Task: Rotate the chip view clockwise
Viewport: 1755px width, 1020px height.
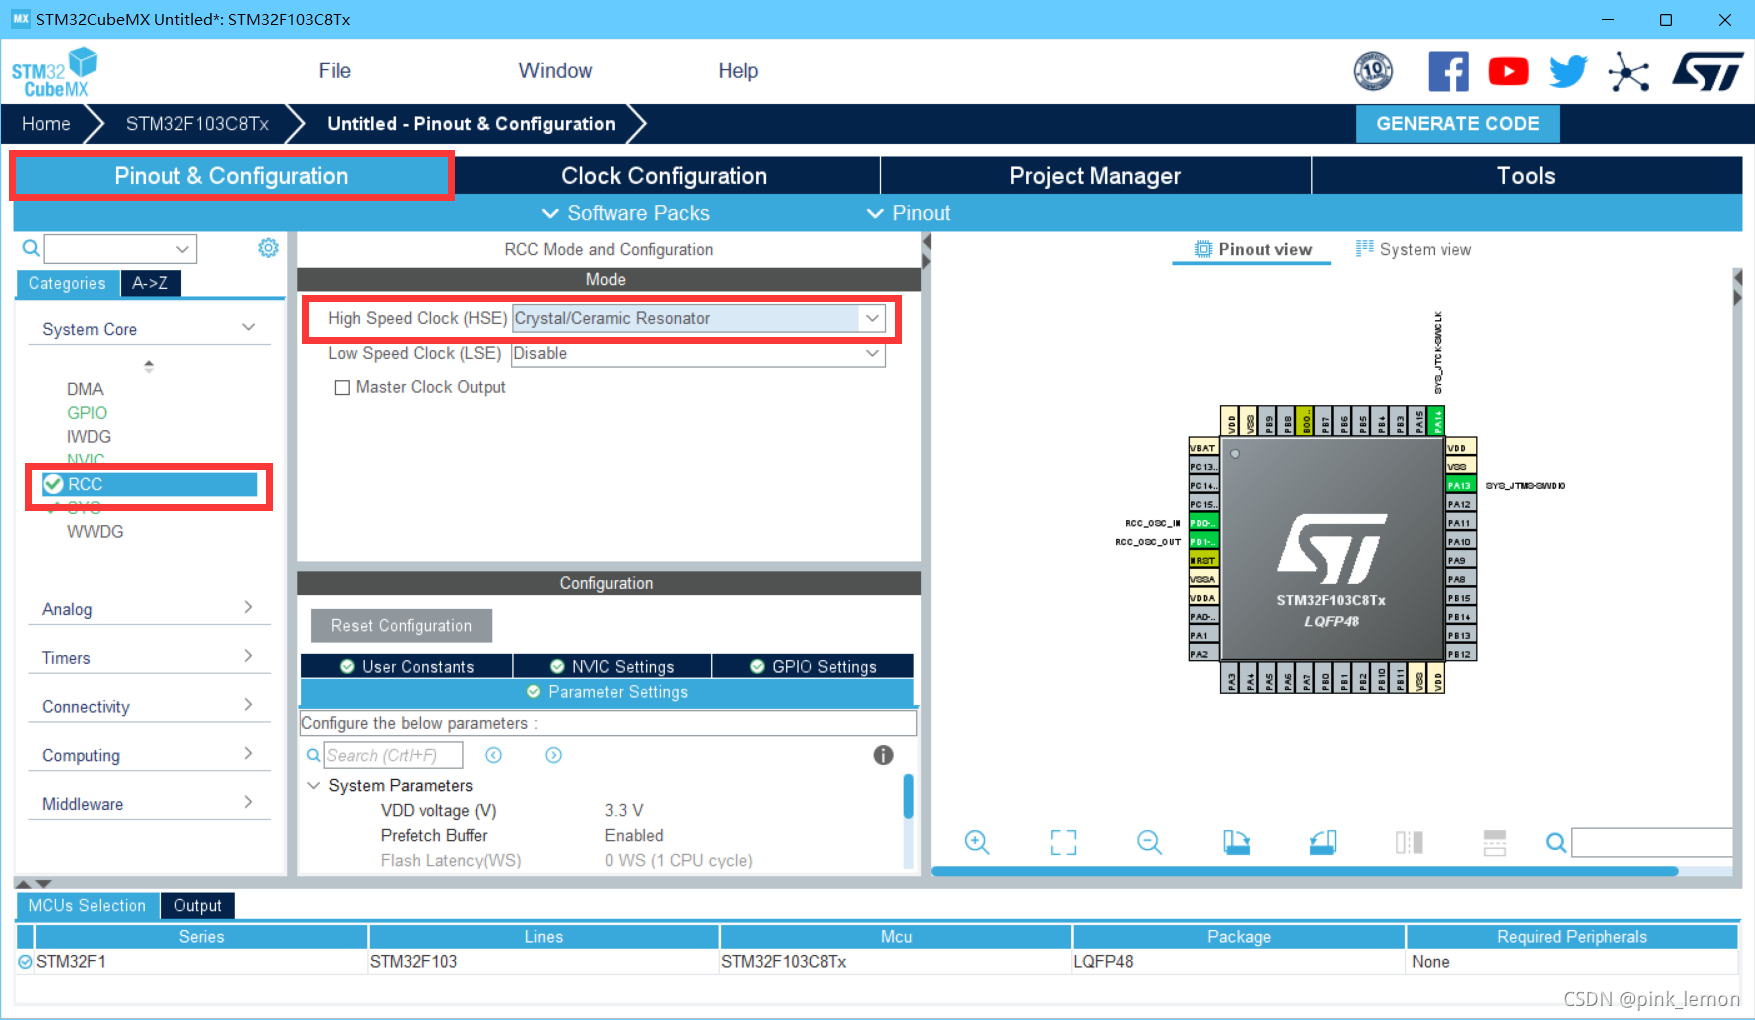Action: [x=1236, y=842]
